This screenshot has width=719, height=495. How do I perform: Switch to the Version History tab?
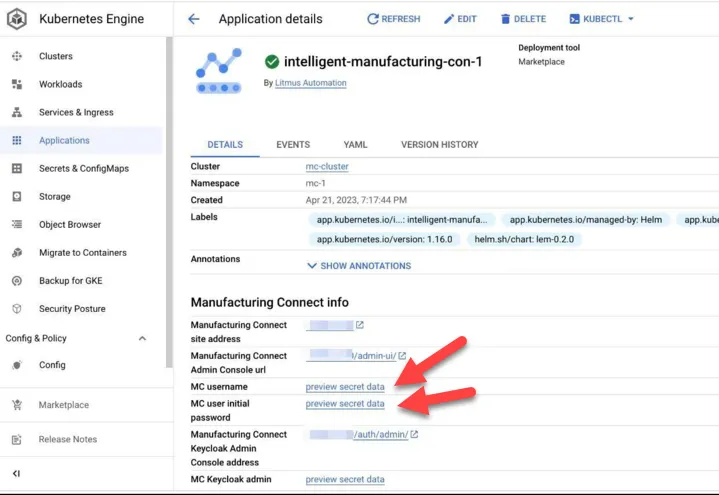coord(439,145)
